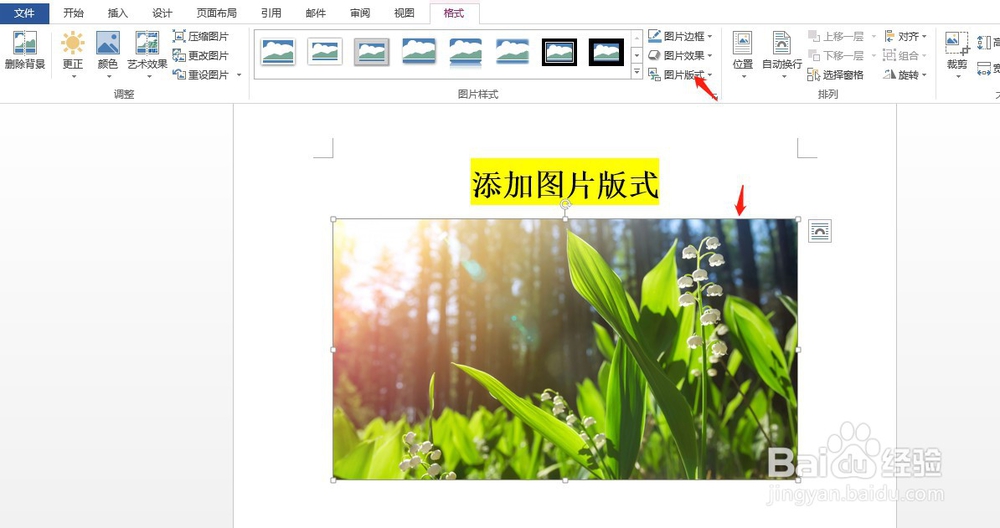
Task: Apply the second picture style with white frame
Action: tap(325, 52)
